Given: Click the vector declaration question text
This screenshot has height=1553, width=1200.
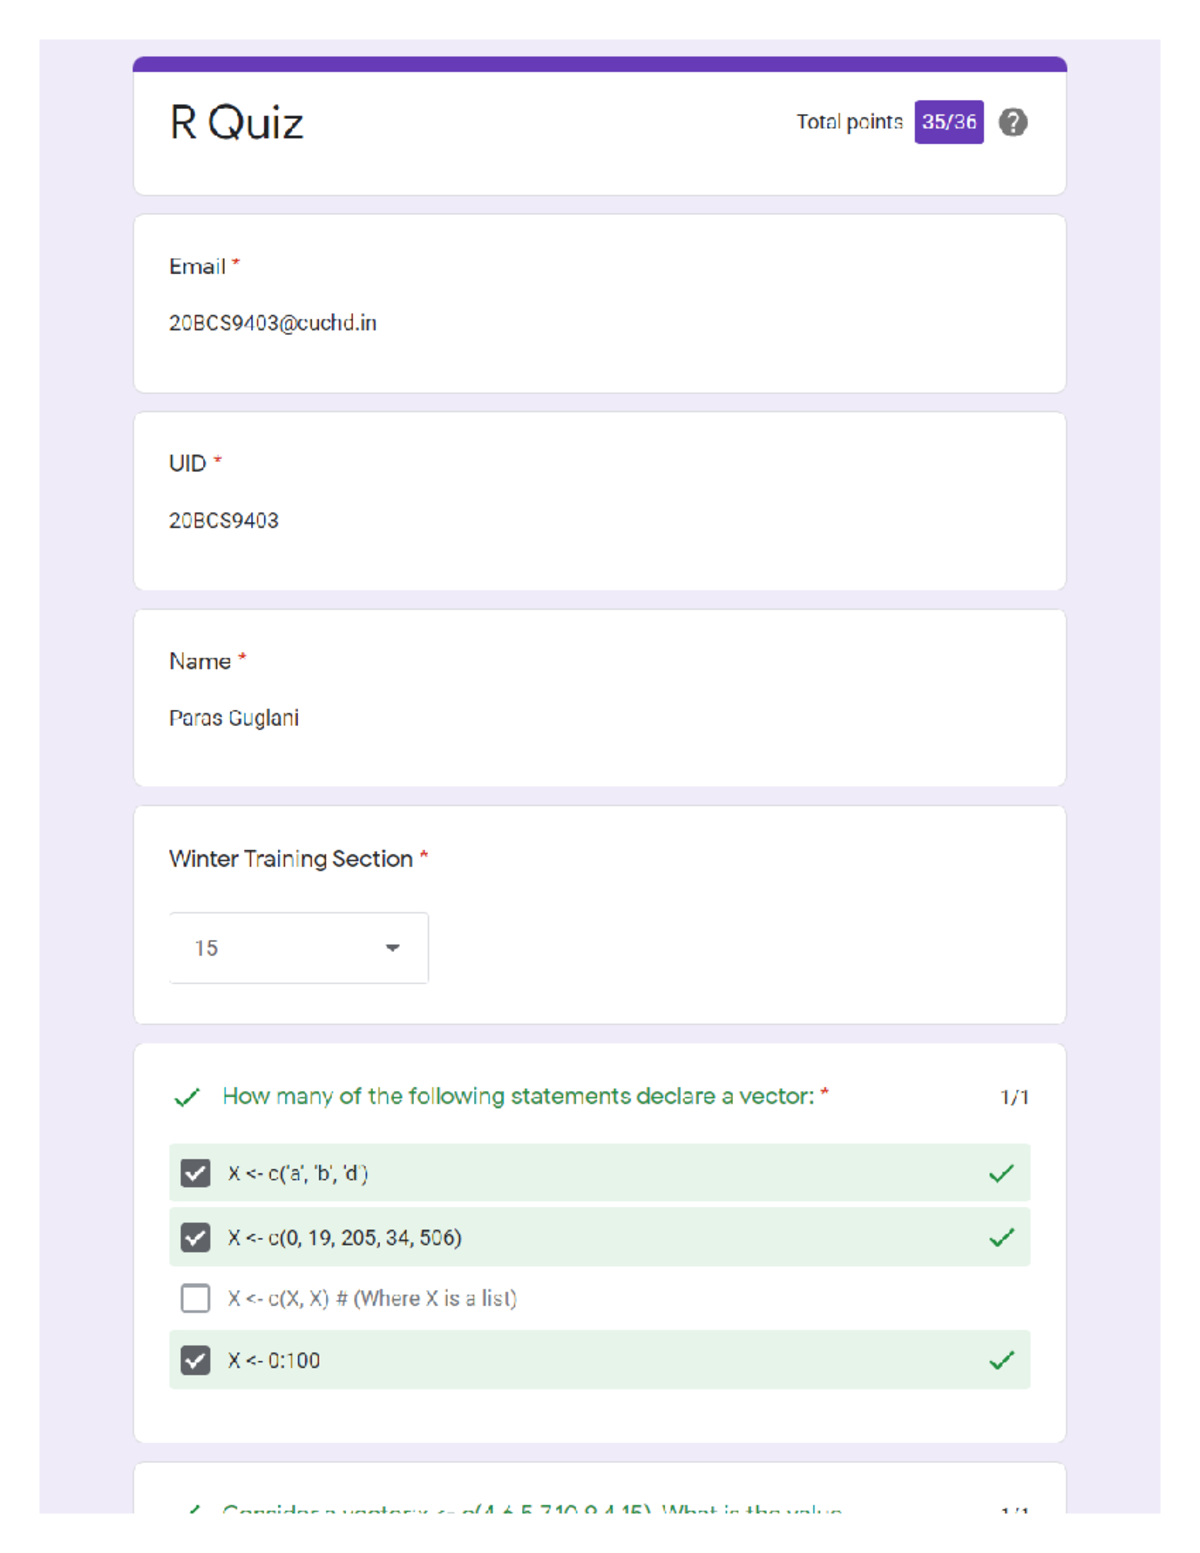Looking at the screenshot, I should [518, 1096].
